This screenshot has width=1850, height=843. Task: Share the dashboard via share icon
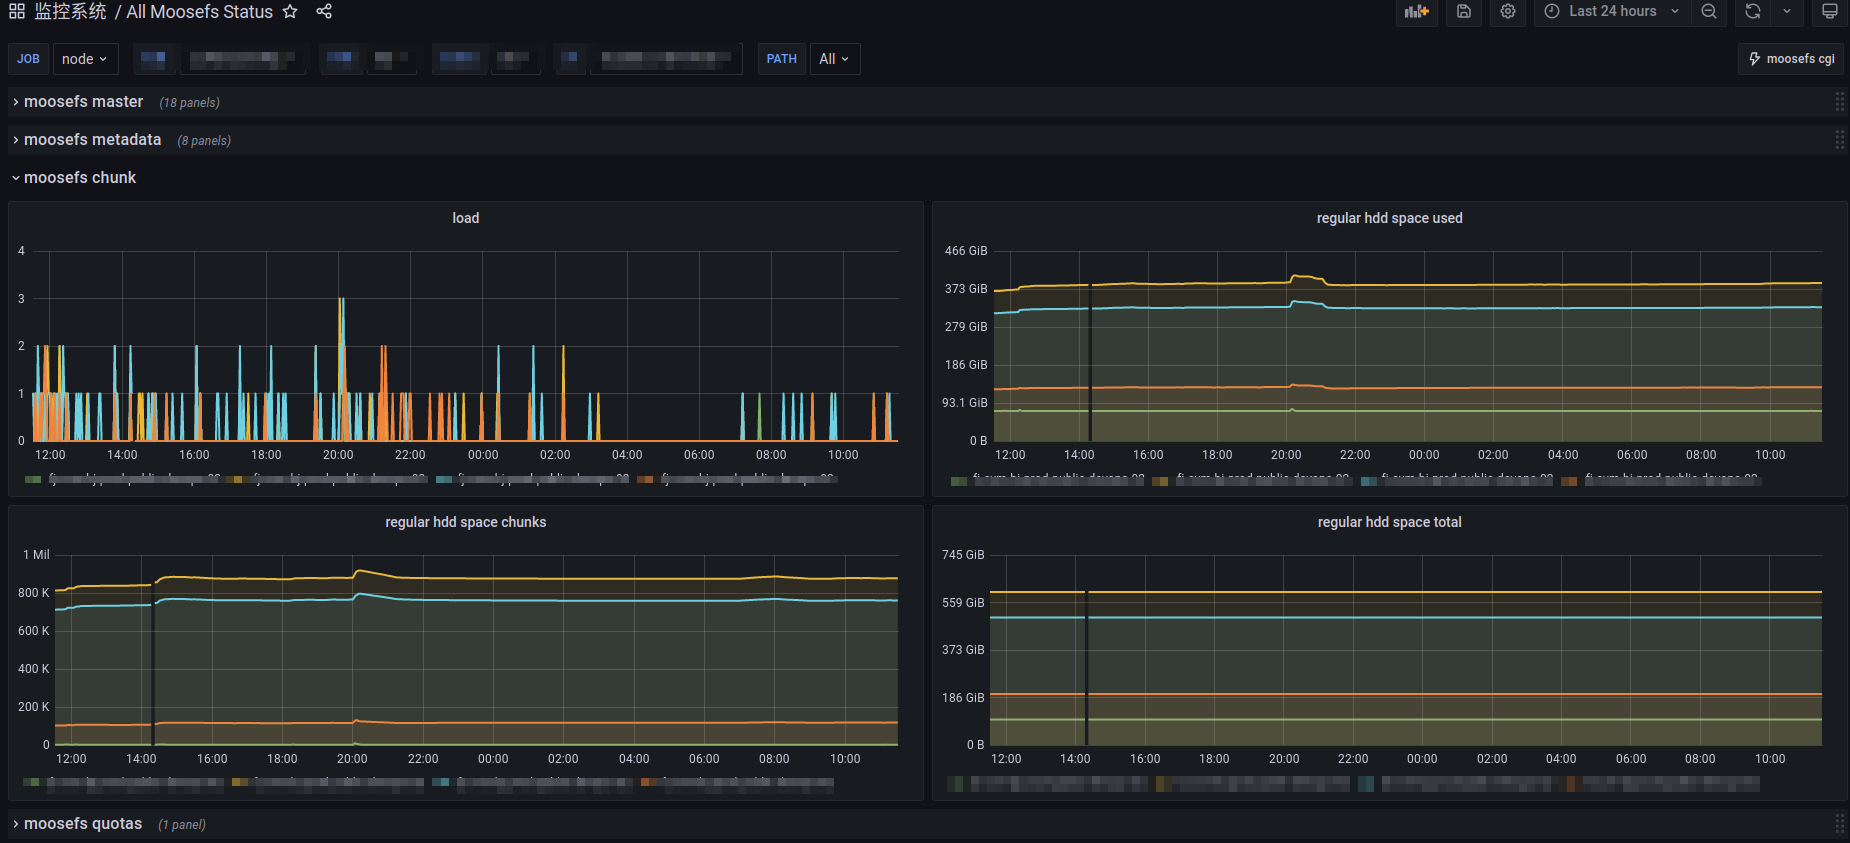tap(324, 12)
